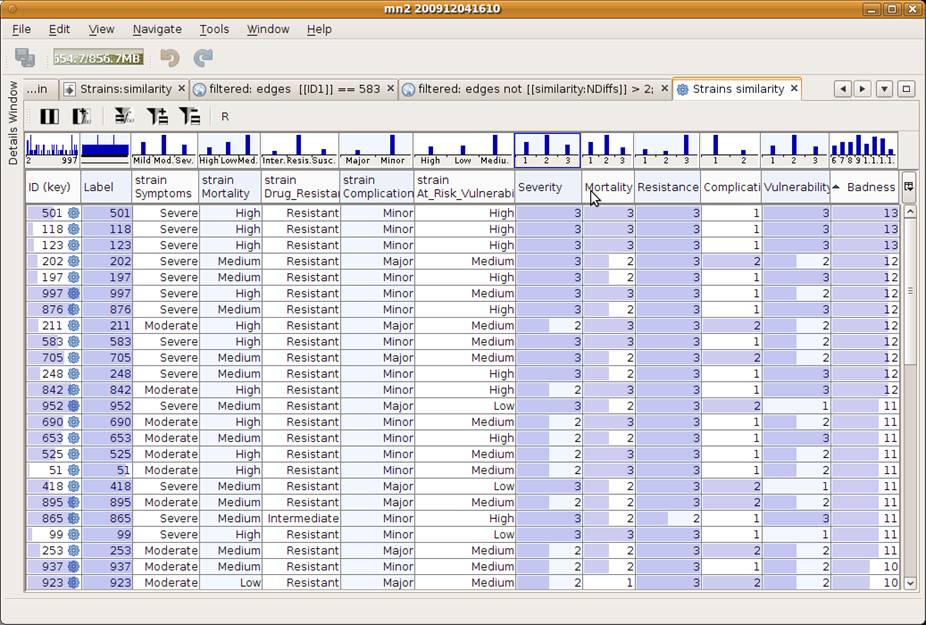The image size is (926, 625).
Task: Open the Help menu
Action: click(319, 29)
